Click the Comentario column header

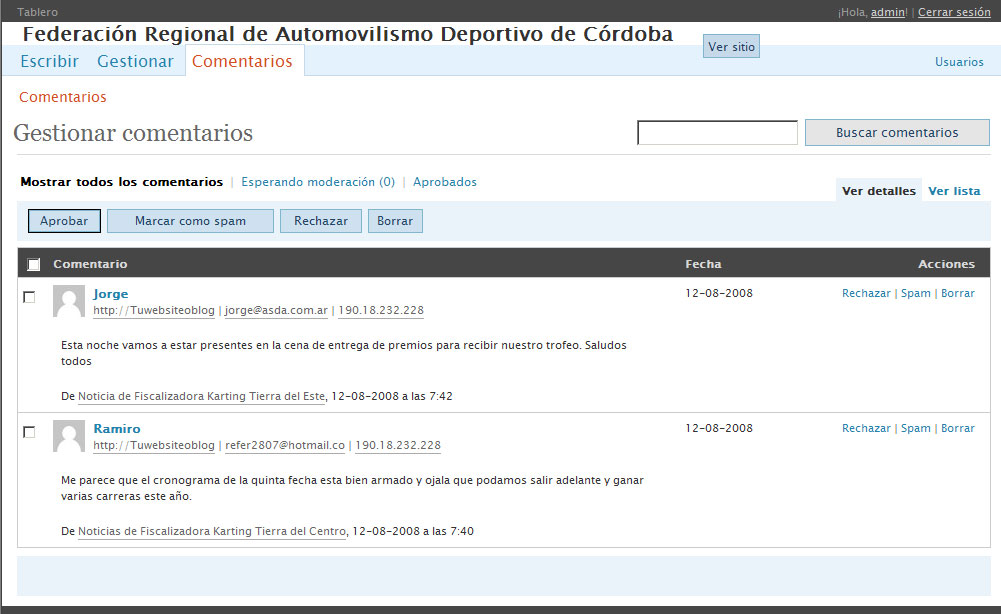pyautogui.click(x=90, y=264)
